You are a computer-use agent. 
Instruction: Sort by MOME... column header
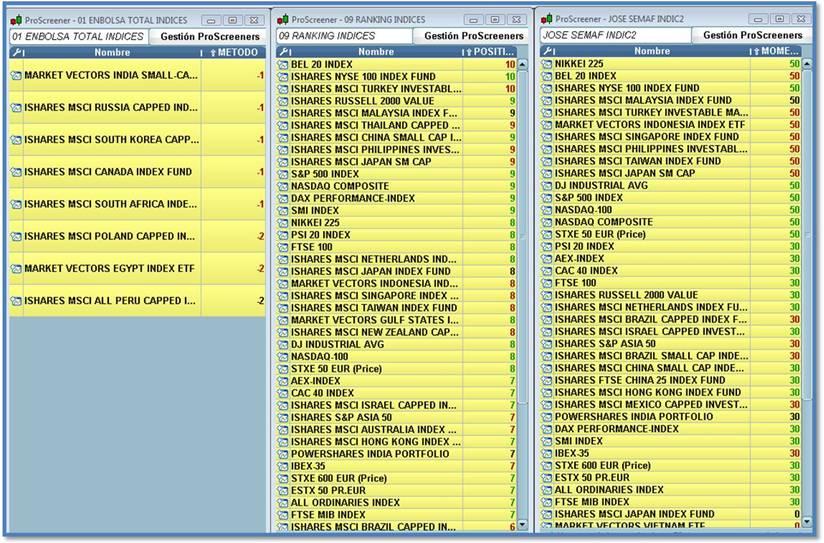click(776, 51)
